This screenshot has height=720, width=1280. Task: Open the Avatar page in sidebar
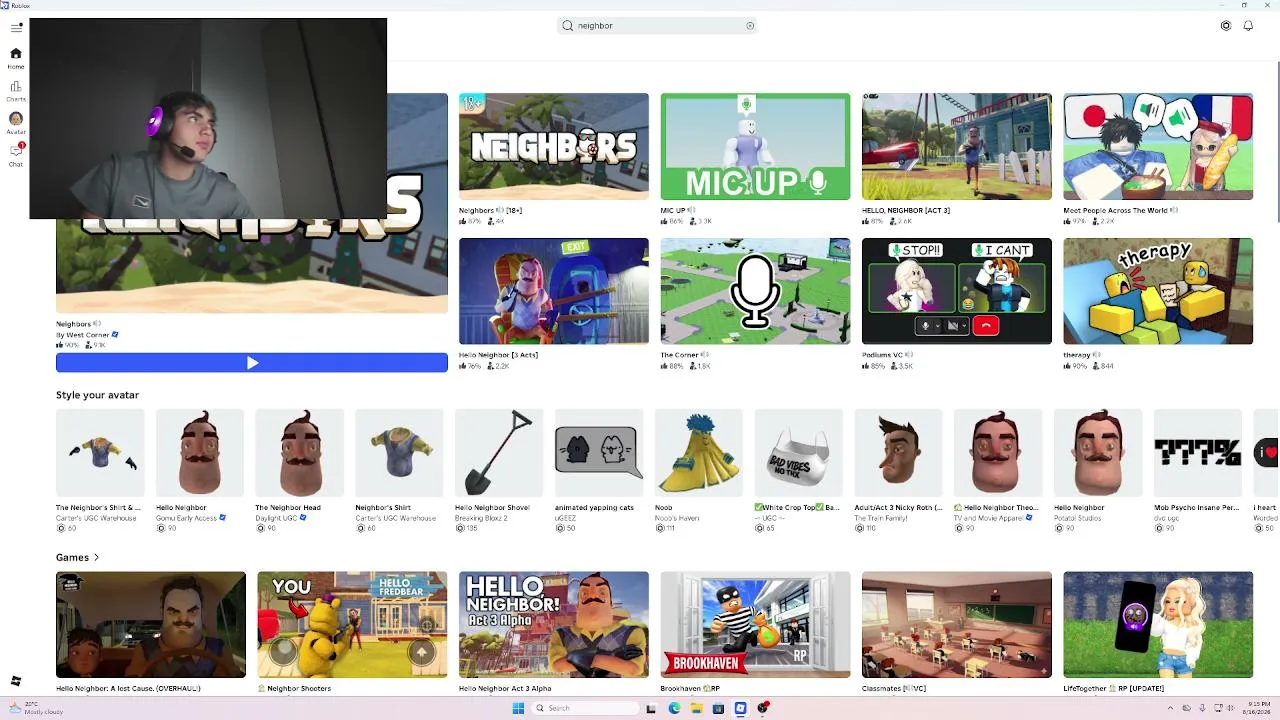pyautogui.click(x=16, y=123)
